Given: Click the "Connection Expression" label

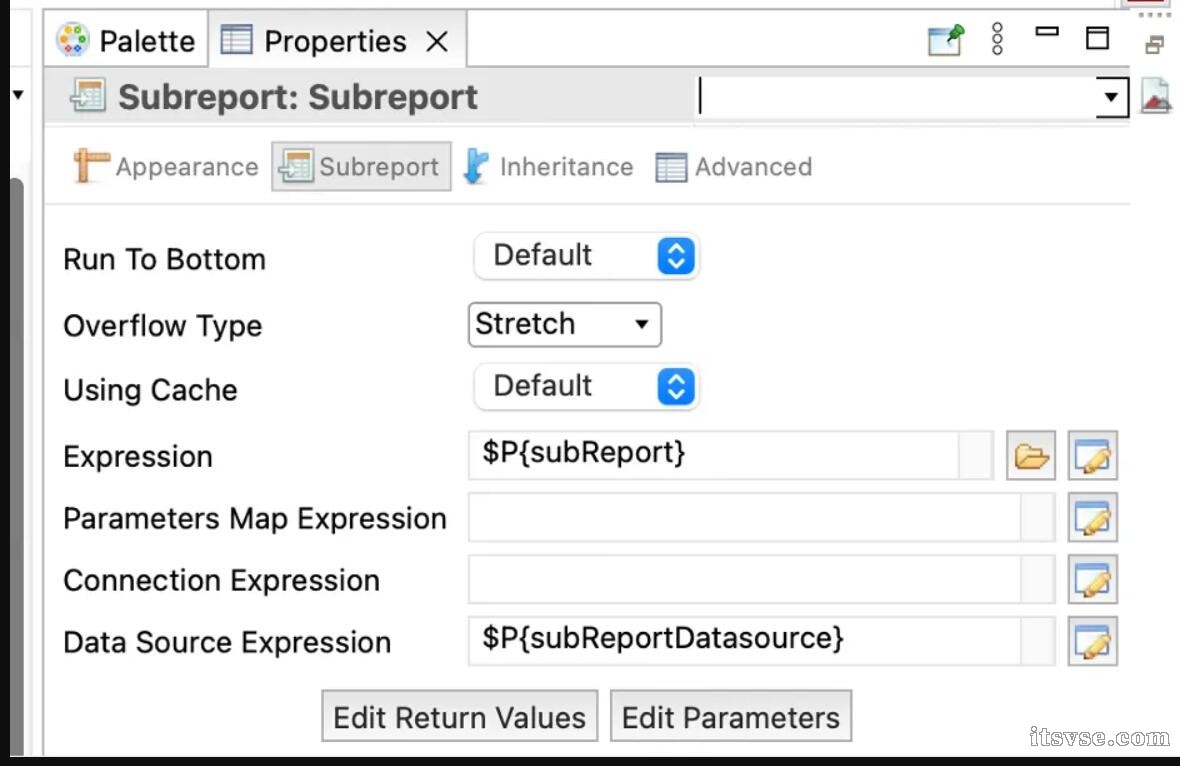Looking at the screenshot, I should (222, 580).
